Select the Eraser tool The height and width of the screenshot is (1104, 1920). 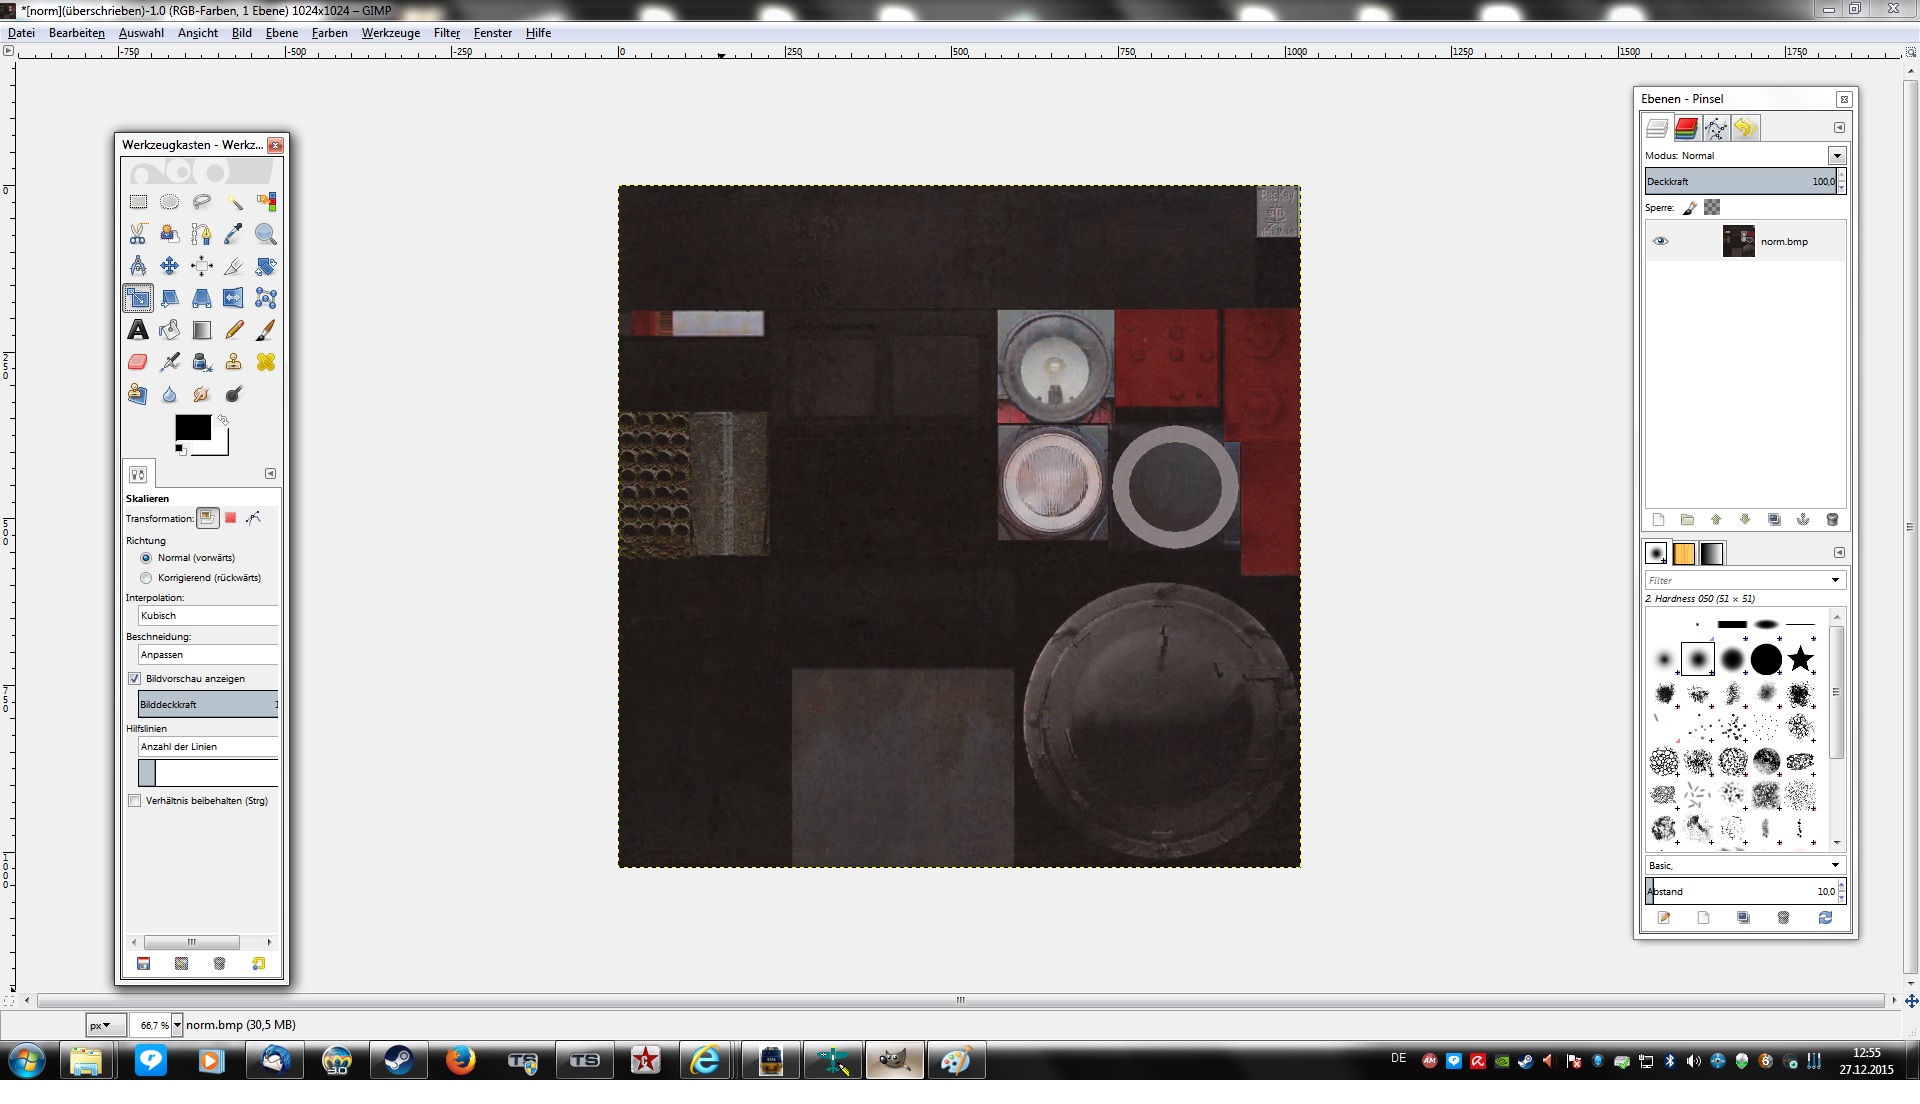click(x=138, y=362)
